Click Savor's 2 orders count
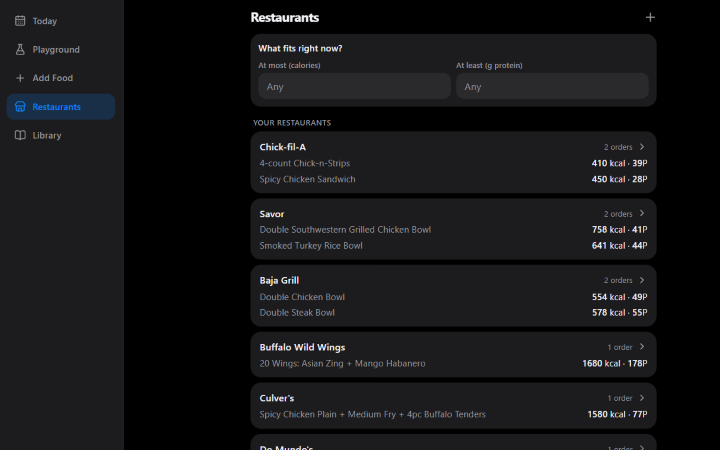Viewport: 720px width, 450px height. [618, 214]
